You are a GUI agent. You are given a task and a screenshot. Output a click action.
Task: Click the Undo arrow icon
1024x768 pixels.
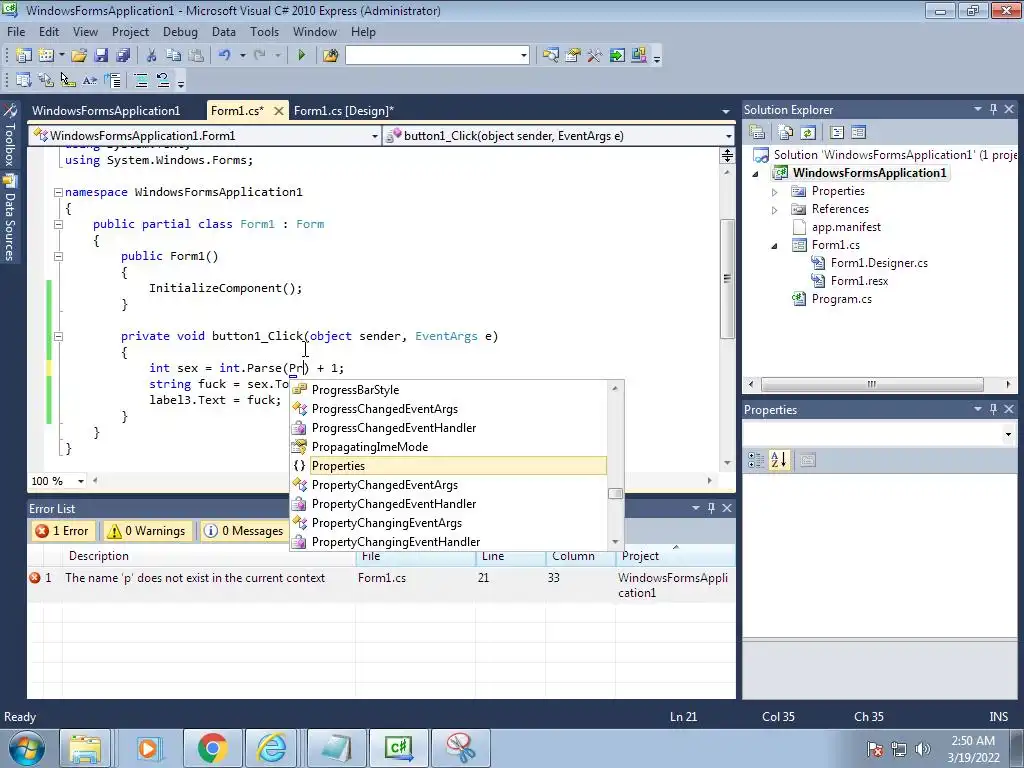click(x=225, y=56)
